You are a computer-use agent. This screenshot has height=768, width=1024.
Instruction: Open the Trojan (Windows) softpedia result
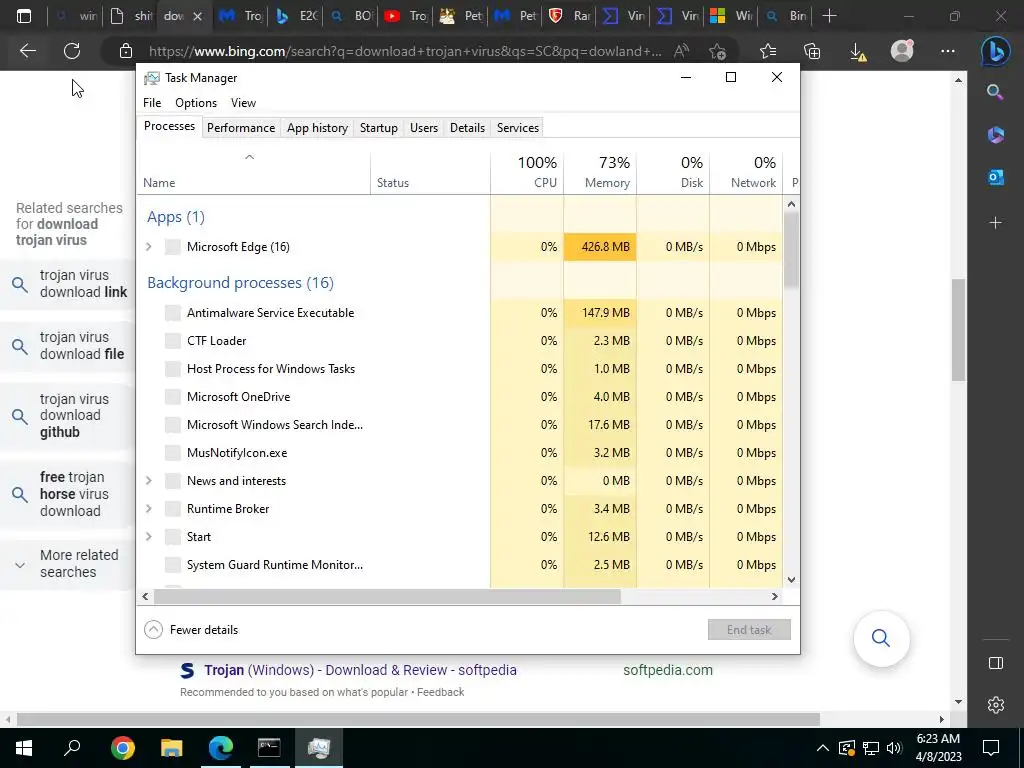point(360,670)
